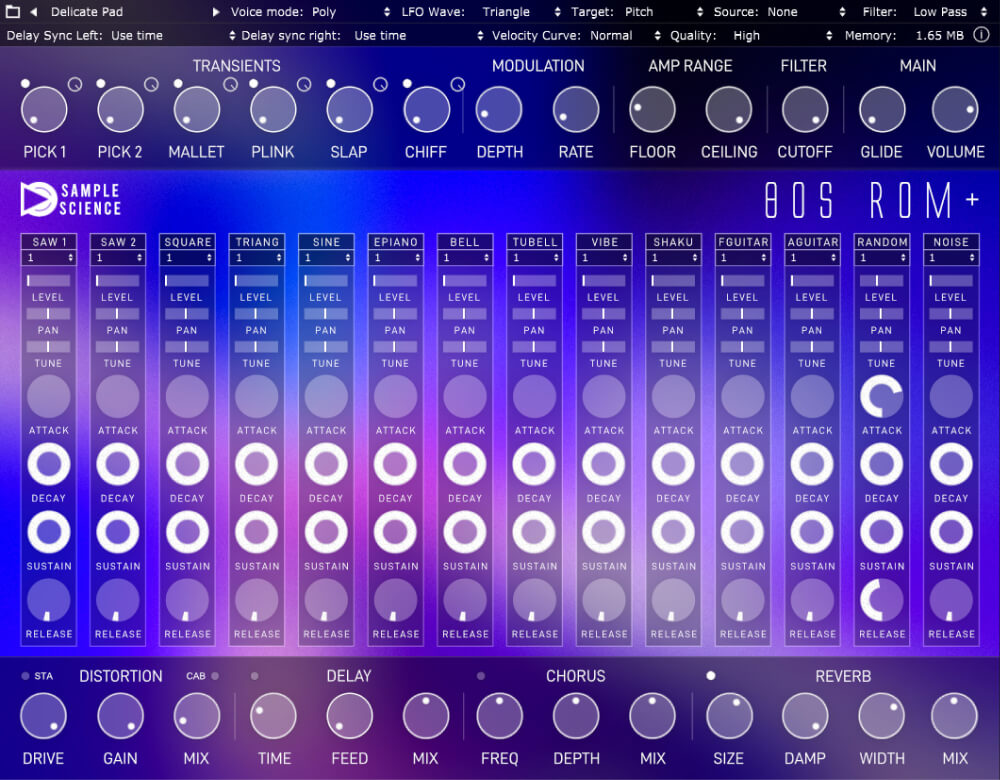Click the GLIDE knob
1000x780 pixels.
881,110
